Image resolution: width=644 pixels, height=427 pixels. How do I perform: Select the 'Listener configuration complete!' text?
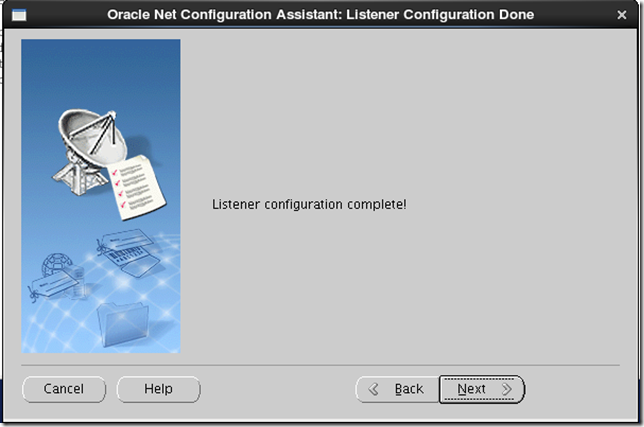(309, 204)
